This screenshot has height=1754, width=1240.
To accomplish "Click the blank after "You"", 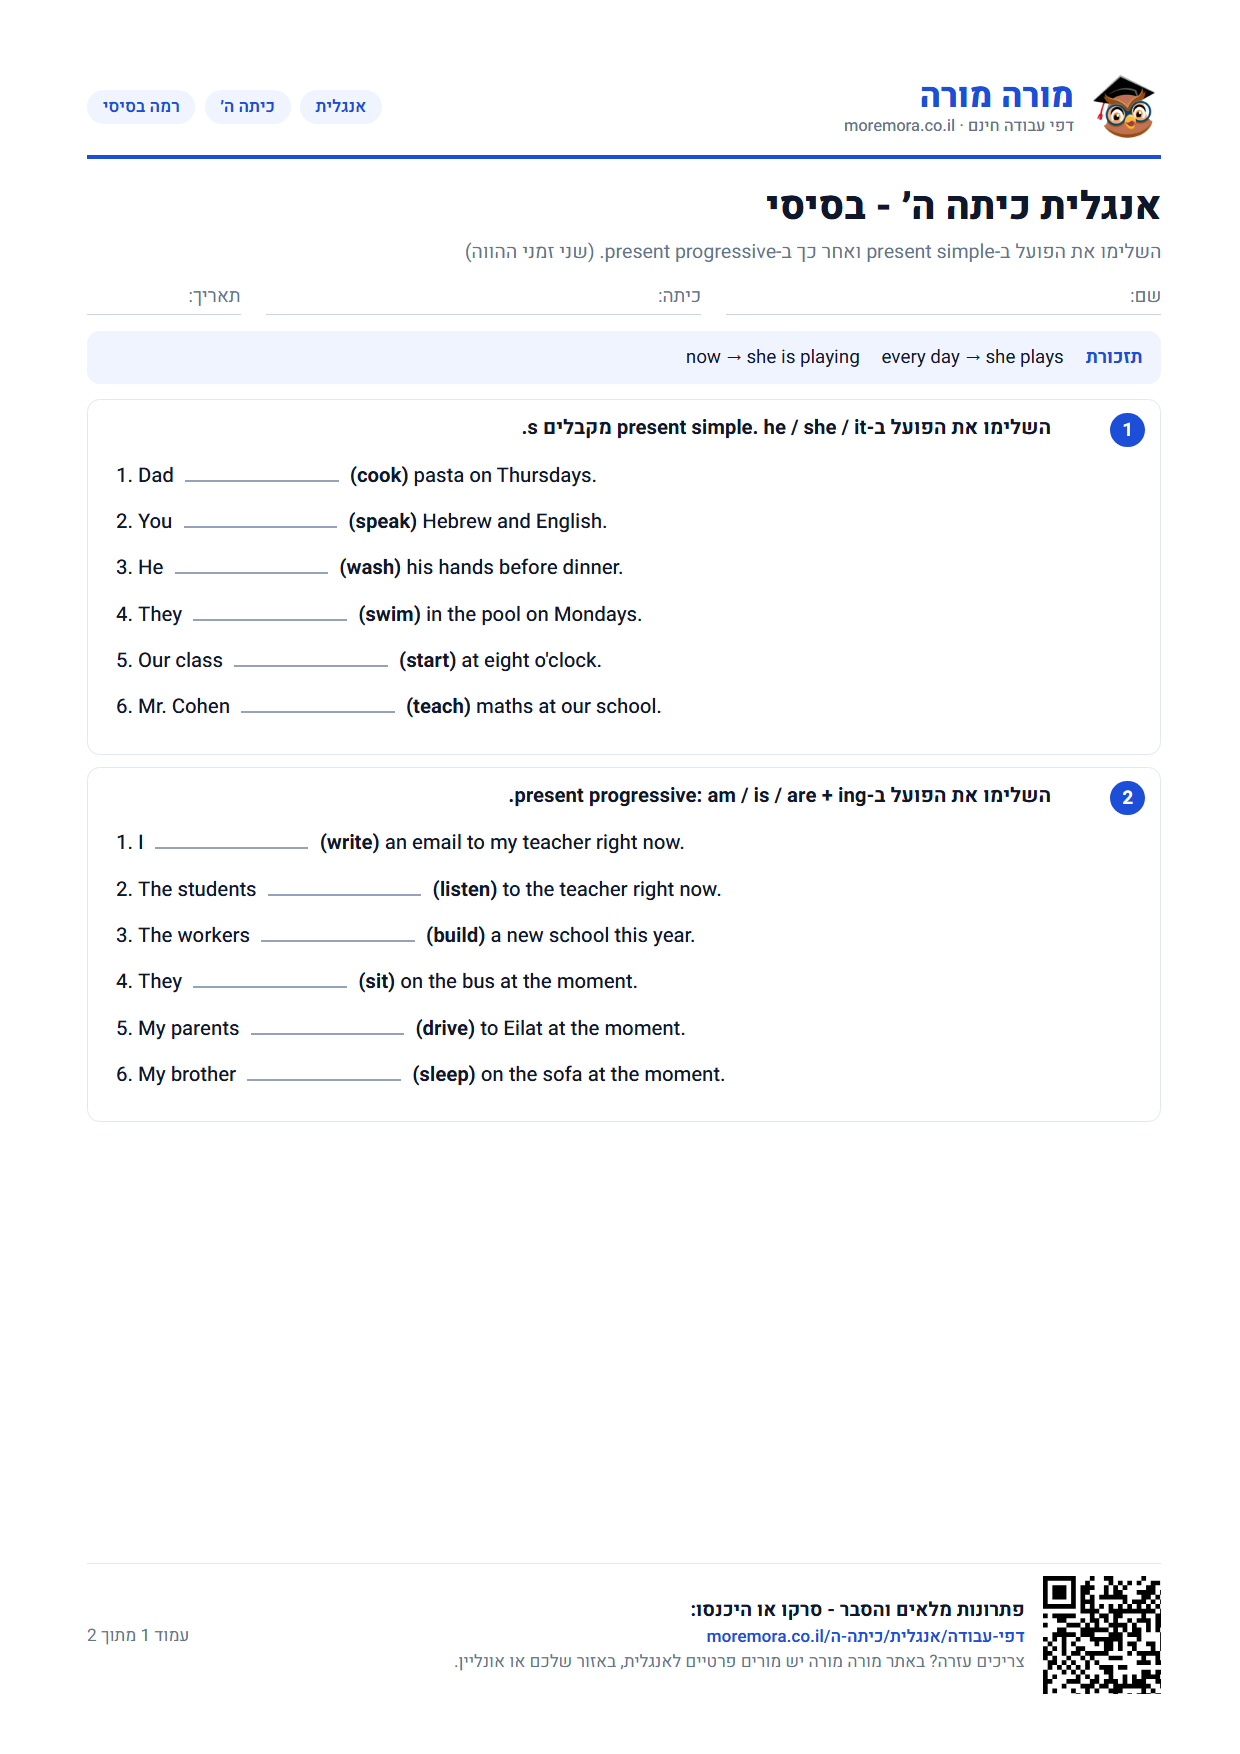I will click(260, 522).
